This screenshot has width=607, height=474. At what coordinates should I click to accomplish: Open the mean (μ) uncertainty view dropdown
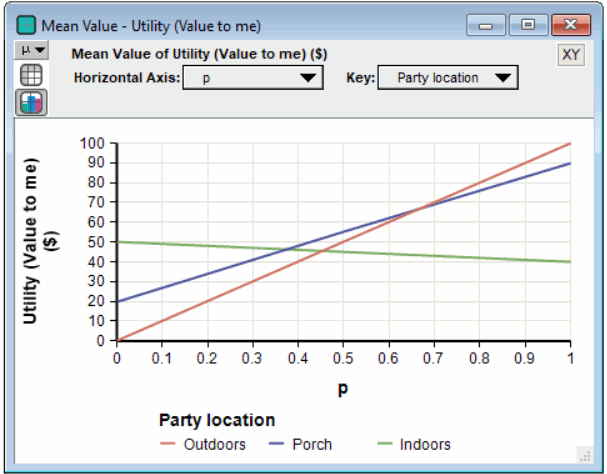point(31,50)
